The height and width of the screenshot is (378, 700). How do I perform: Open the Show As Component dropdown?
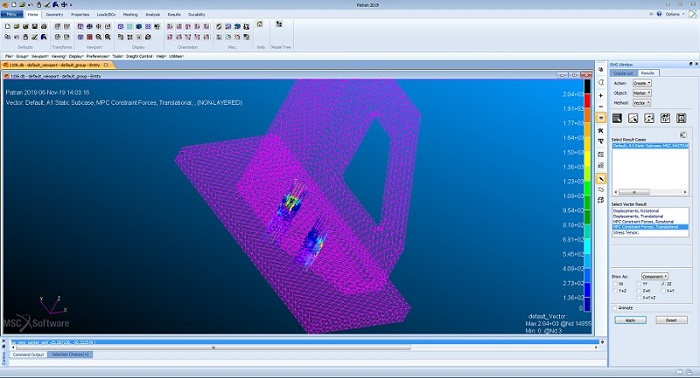tap(654, 276)
